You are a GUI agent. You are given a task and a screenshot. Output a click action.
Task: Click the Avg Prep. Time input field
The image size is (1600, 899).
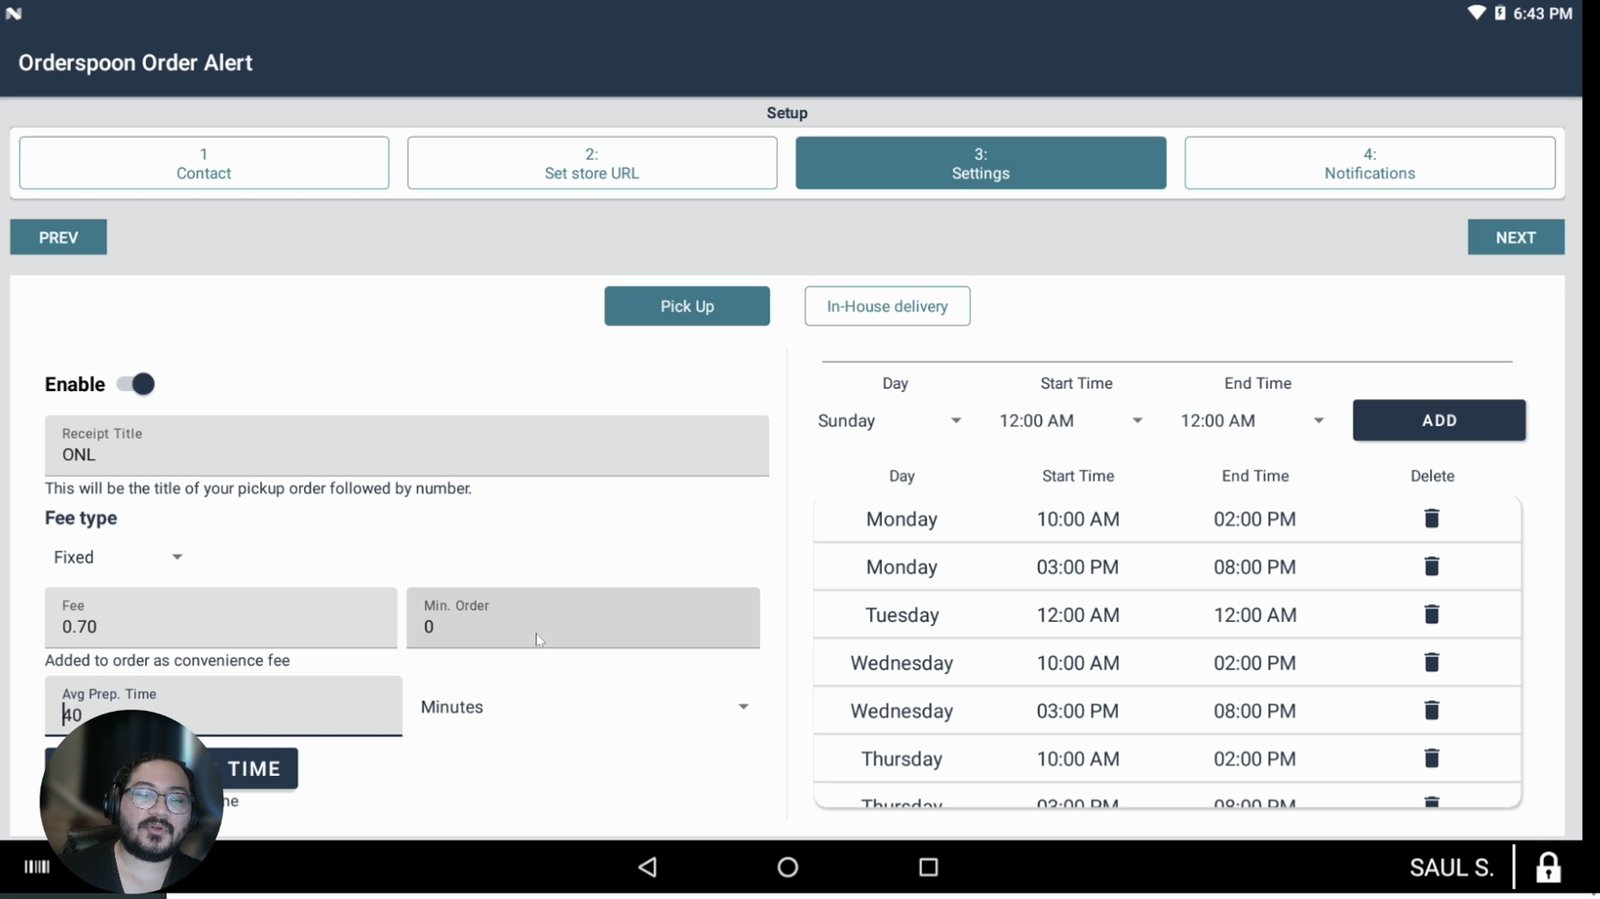click(x=223, y=706)
